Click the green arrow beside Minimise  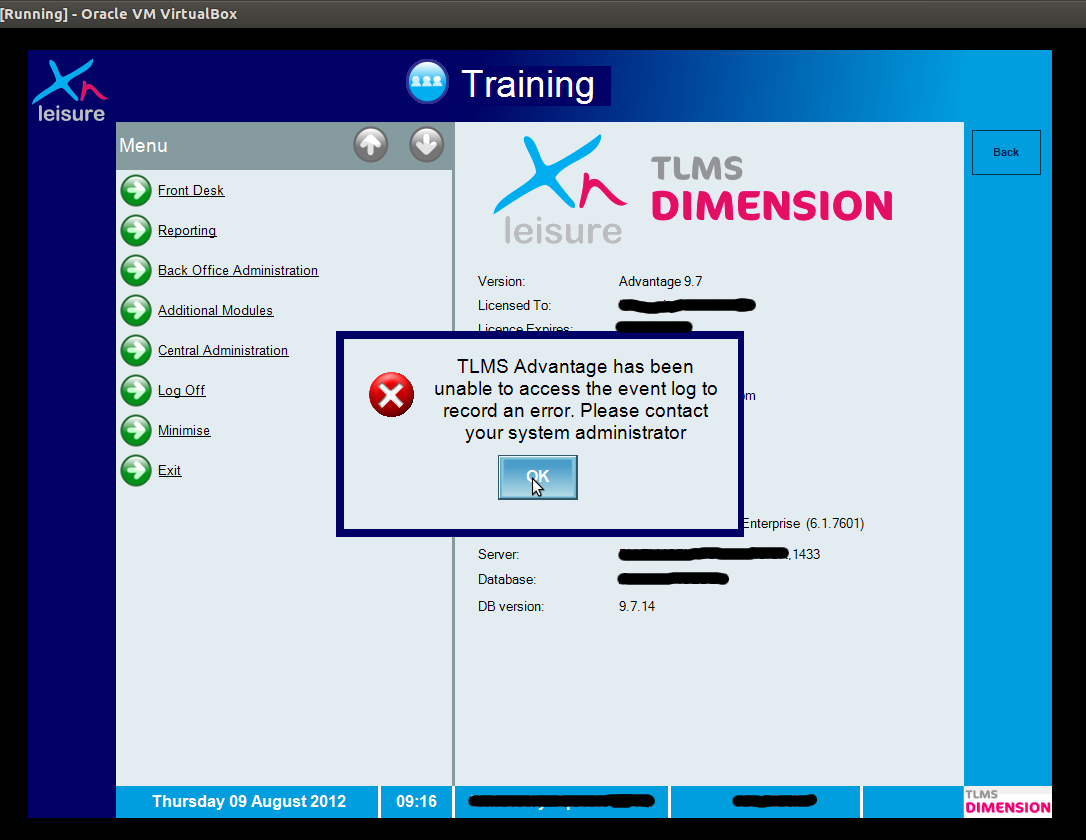[136, 430]
